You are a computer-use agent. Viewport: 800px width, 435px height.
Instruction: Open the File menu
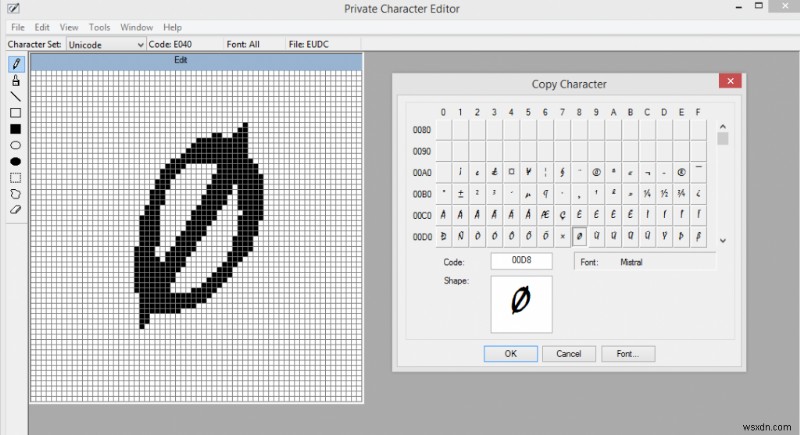[x=18, y=28]
